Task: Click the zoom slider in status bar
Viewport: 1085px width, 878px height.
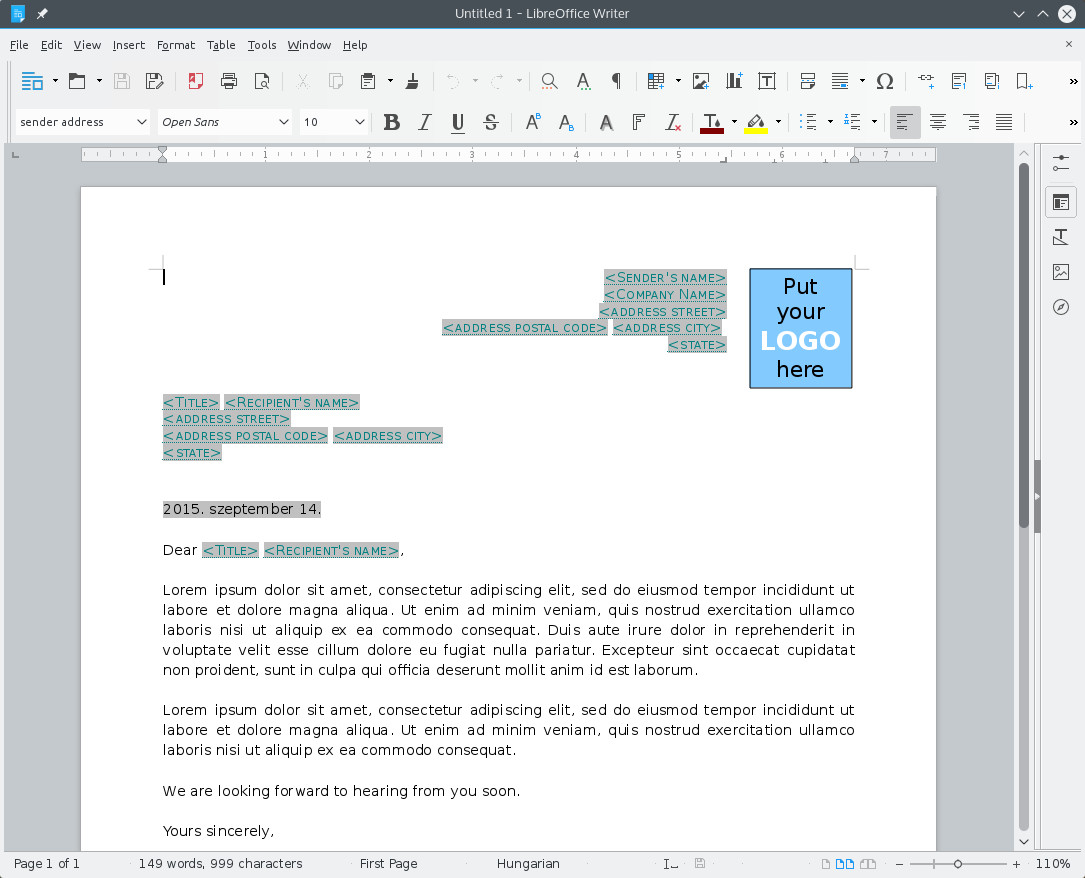Action: (958, 863)
